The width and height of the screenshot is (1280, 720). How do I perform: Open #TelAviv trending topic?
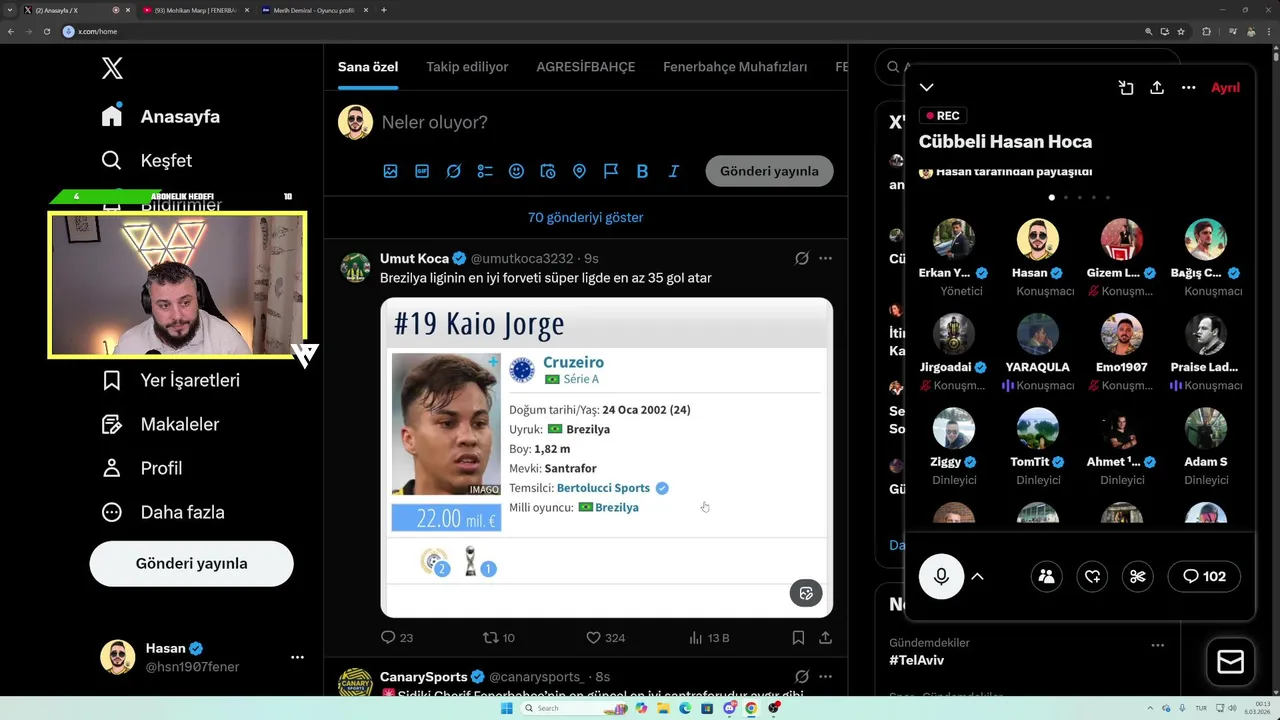916,660
